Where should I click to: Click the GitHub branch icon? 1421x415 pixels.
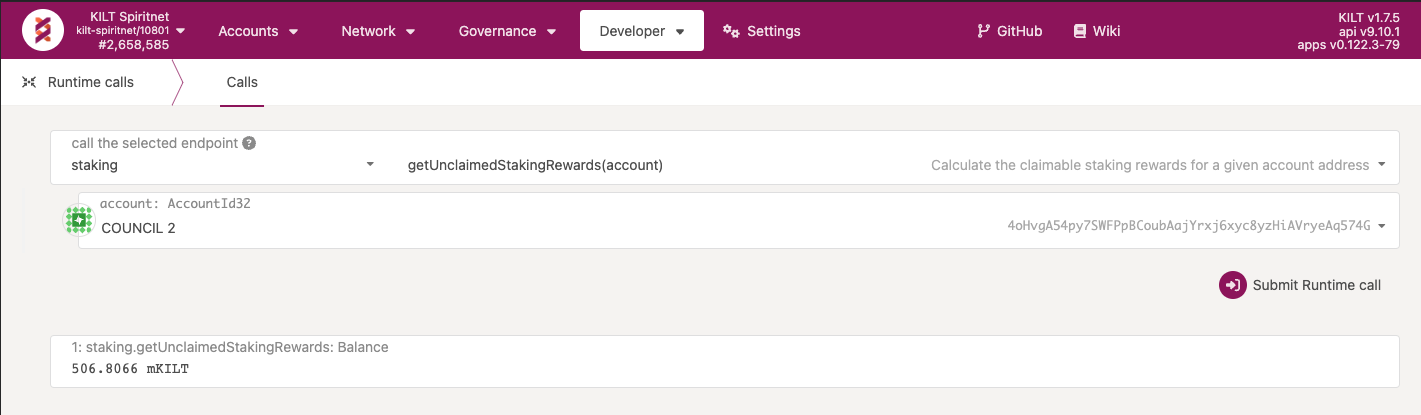pos(983,31)
